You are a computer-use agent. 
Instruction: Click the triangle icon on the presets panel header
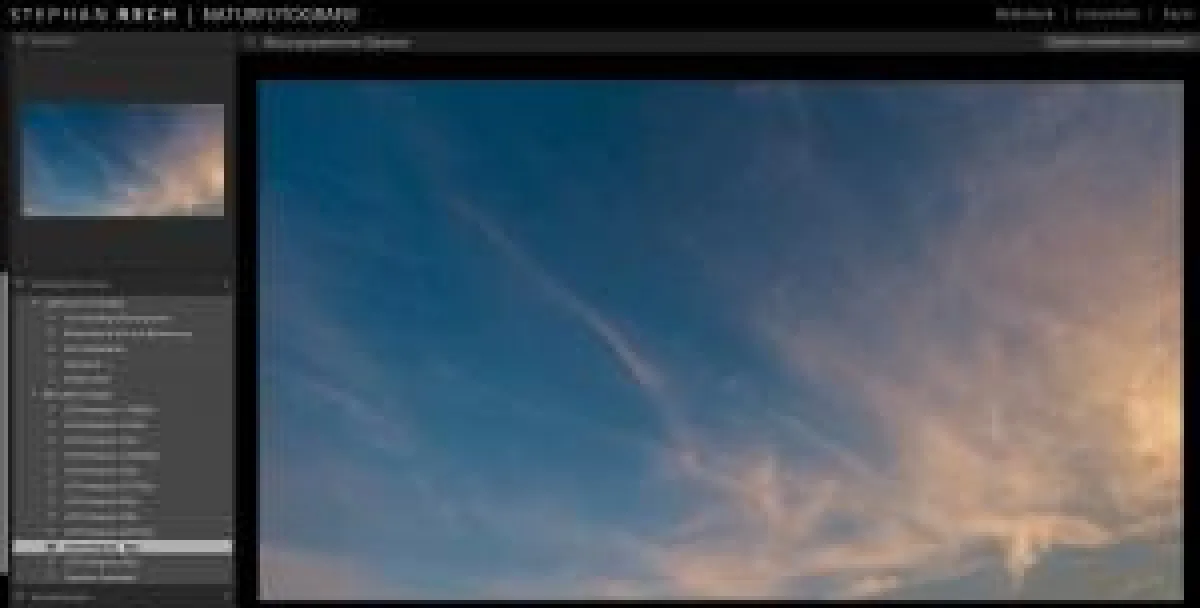click(x=19, y=285)
